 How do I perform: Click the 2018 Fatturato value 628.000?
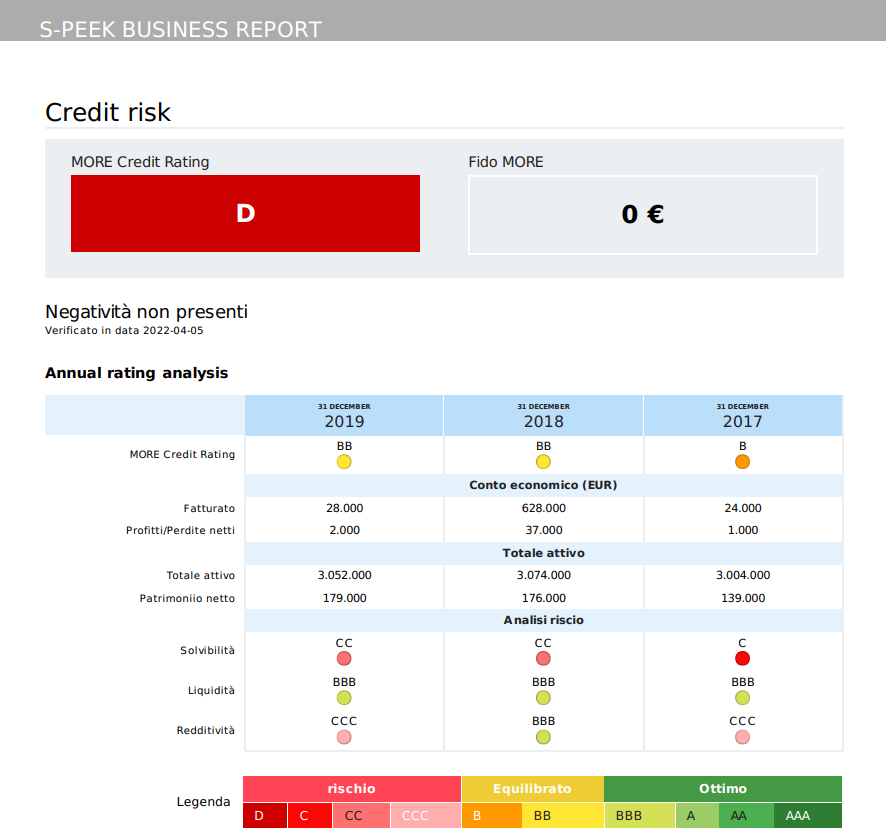tap(544, 508)
